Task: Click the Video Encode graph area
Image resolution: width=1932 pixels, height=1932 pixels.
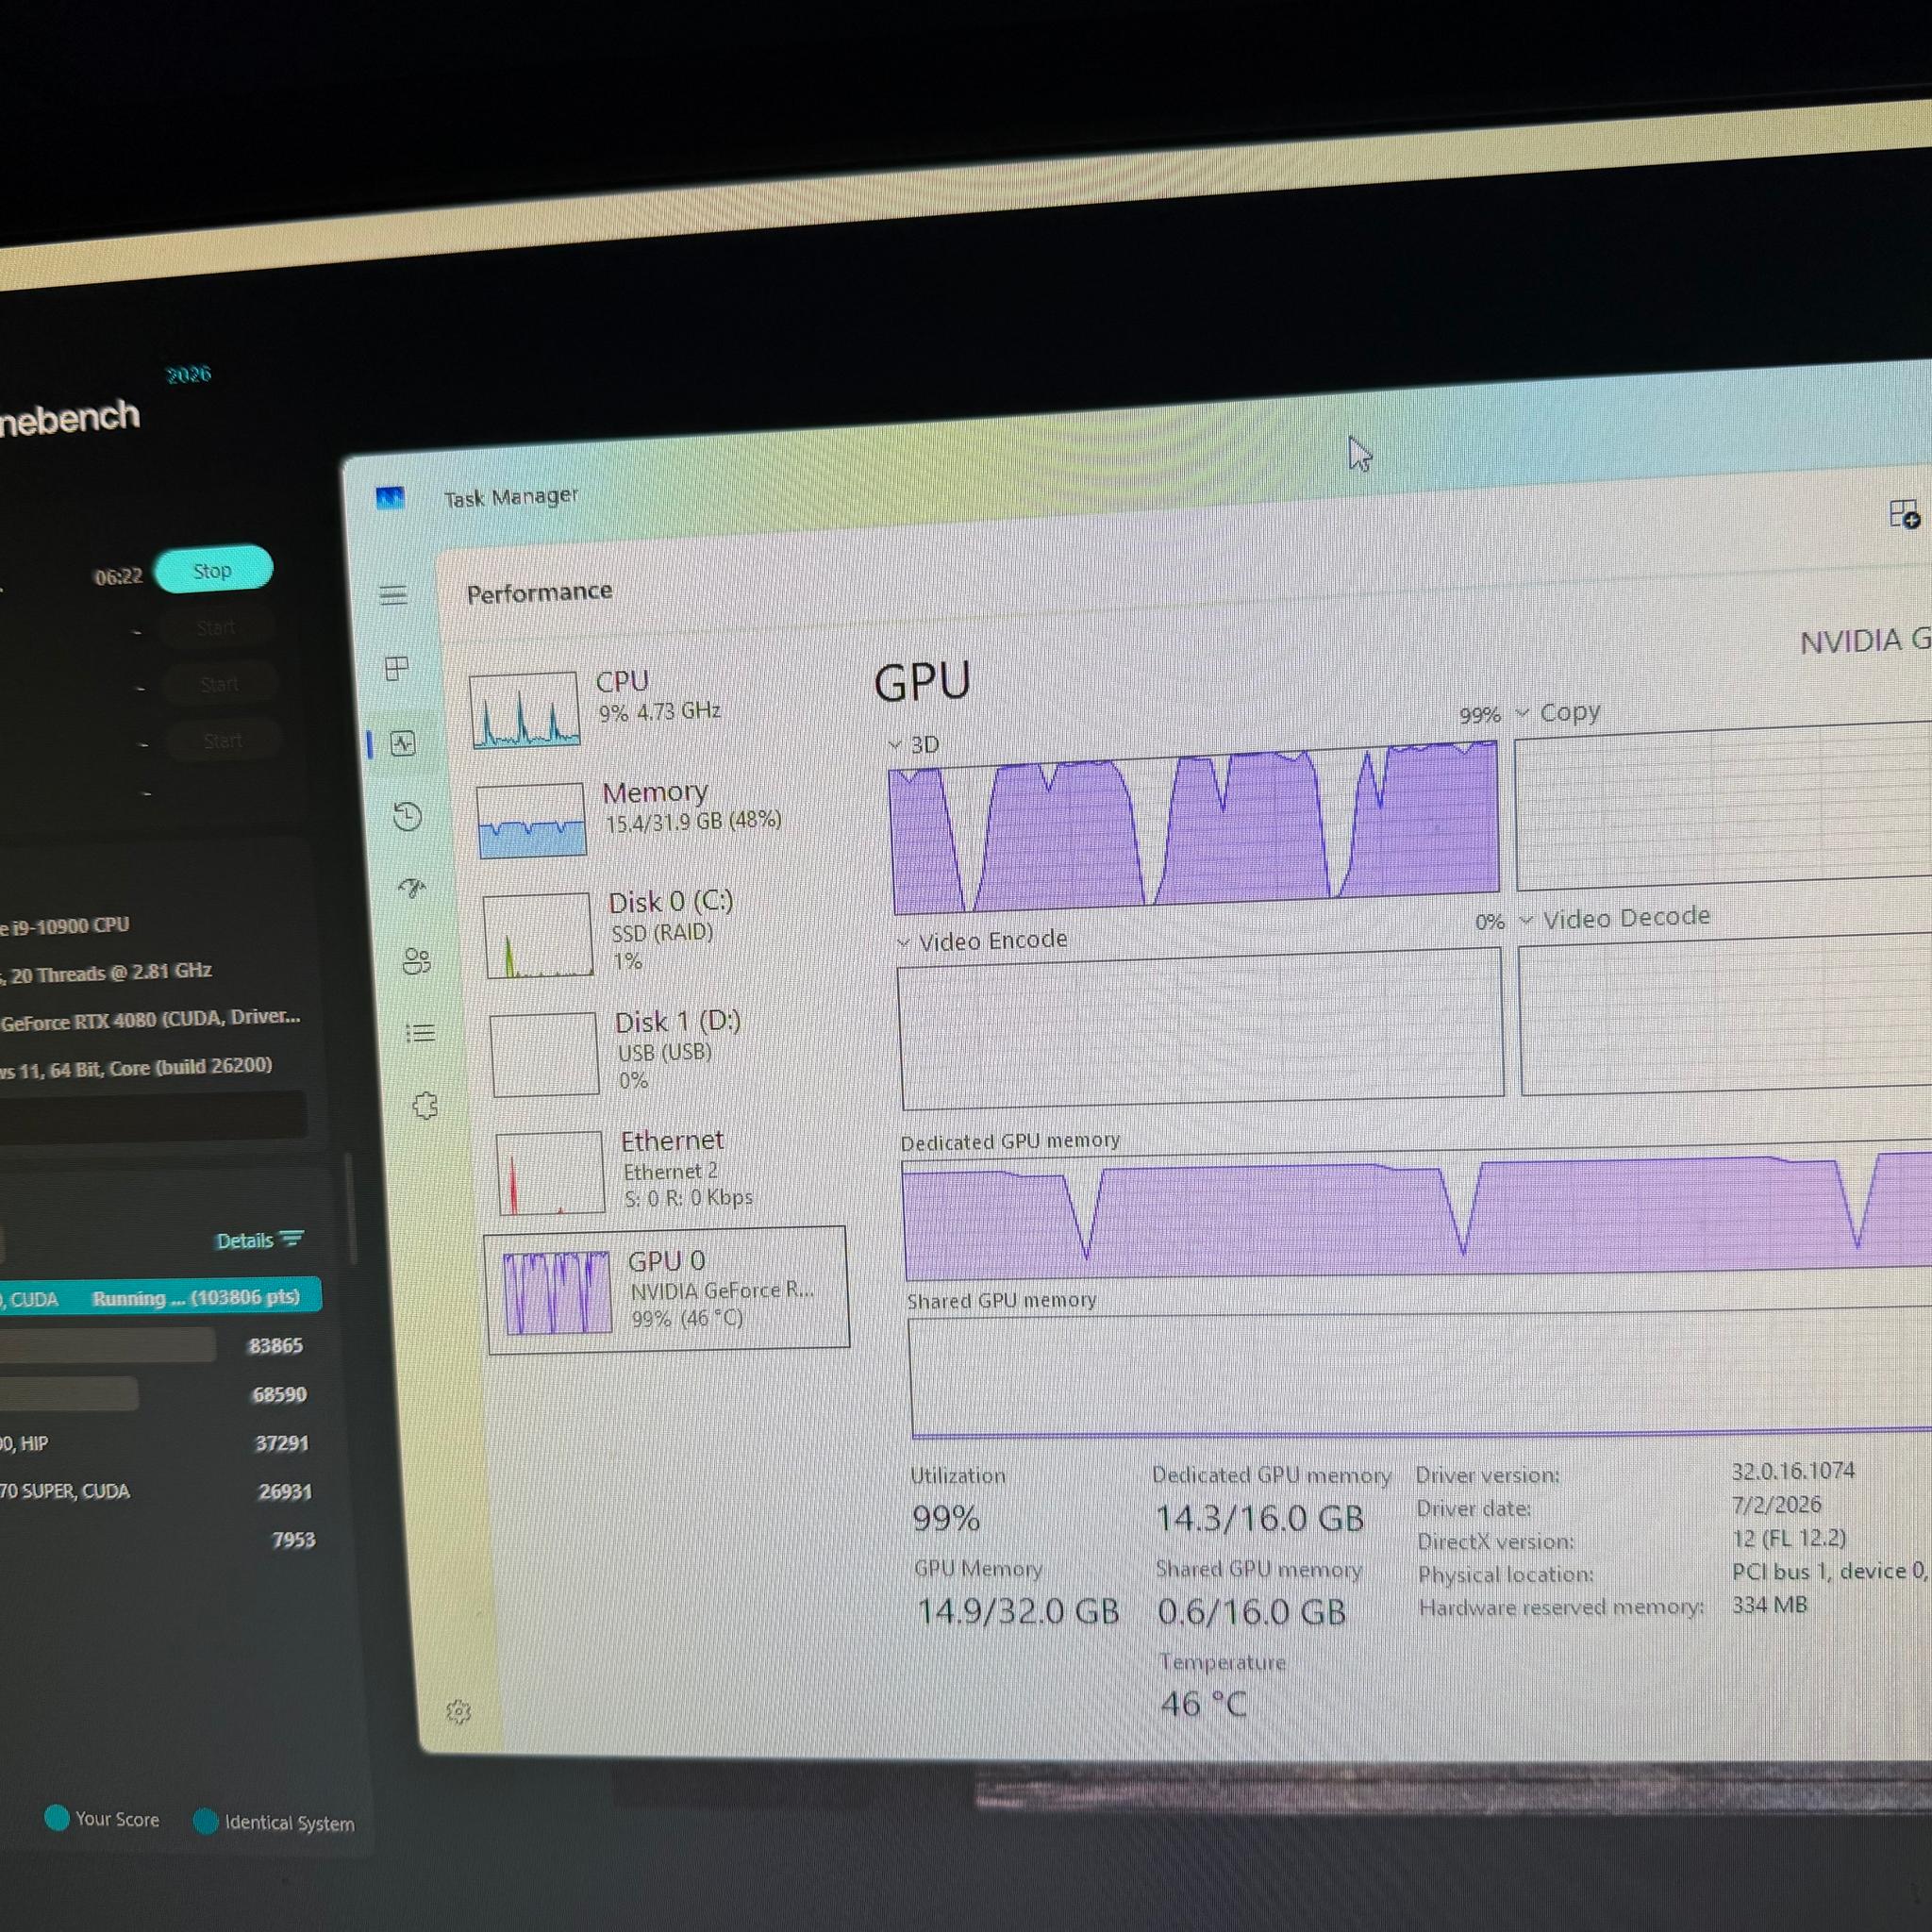Action: (1201, 1029)
